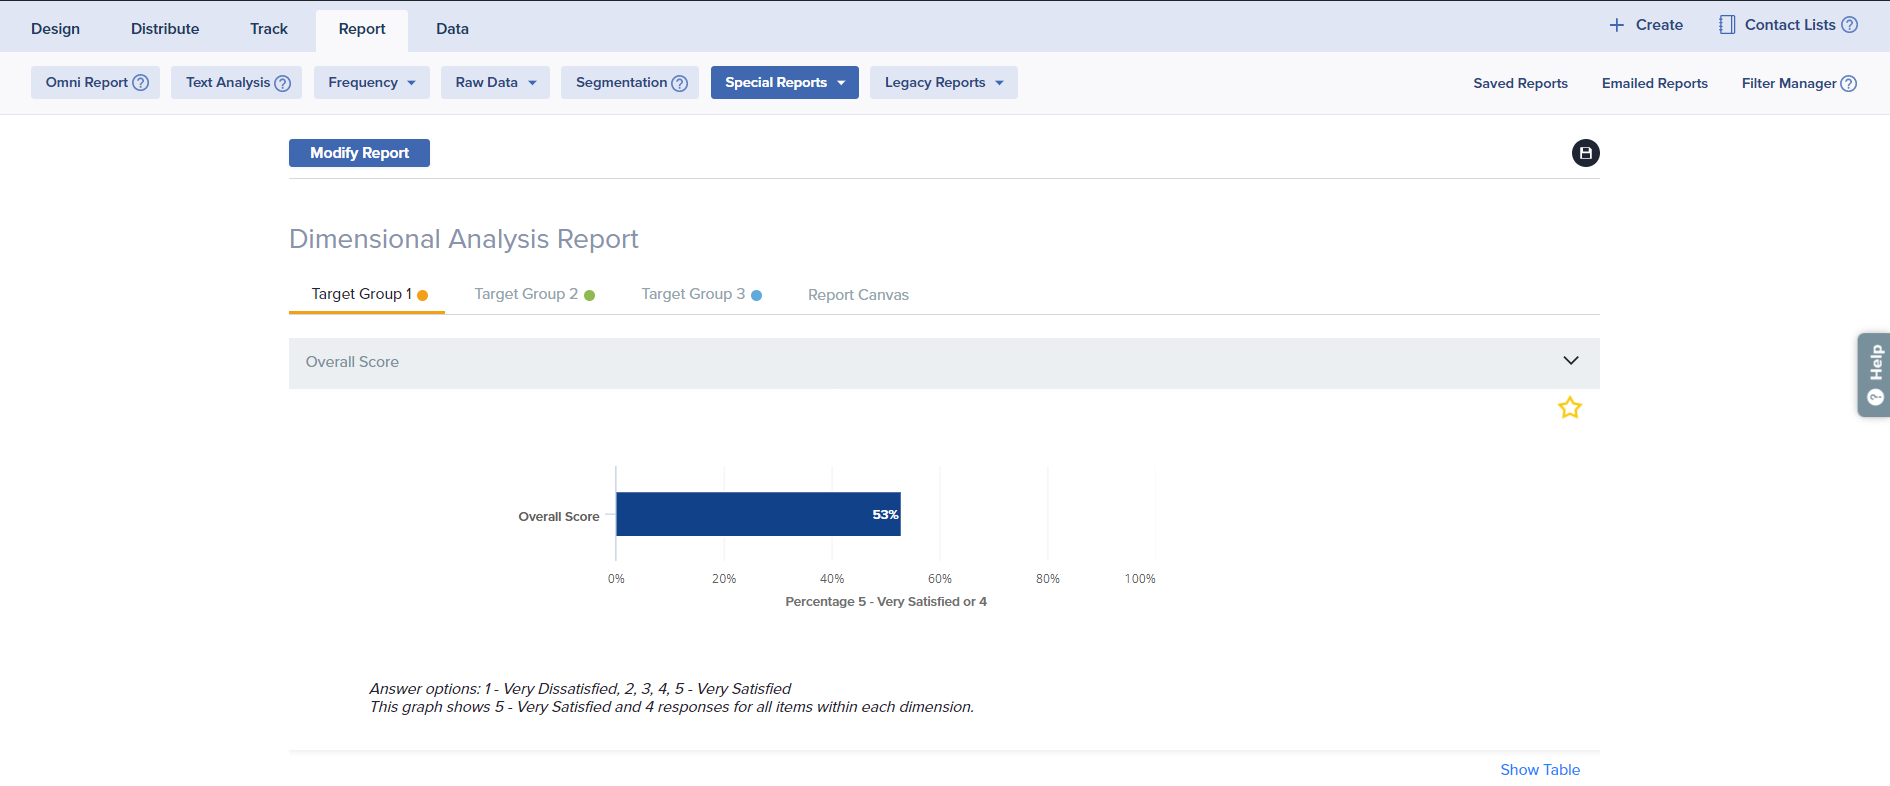The height and width of the screenshot is (786, 1890).
Task: Click help icon beside Text Analysis
Action: point(283,83)
